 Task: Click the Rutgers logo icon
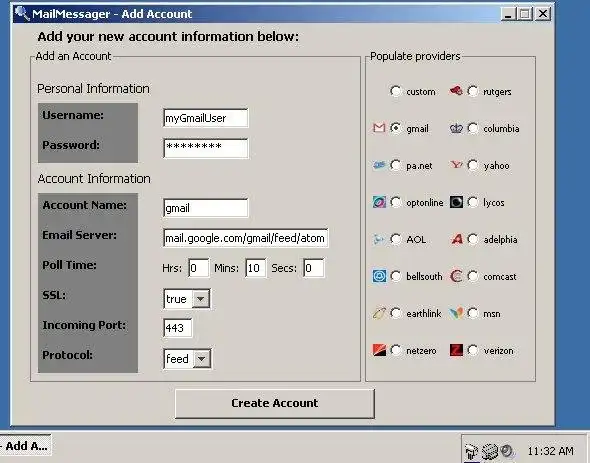coord(456,91)
